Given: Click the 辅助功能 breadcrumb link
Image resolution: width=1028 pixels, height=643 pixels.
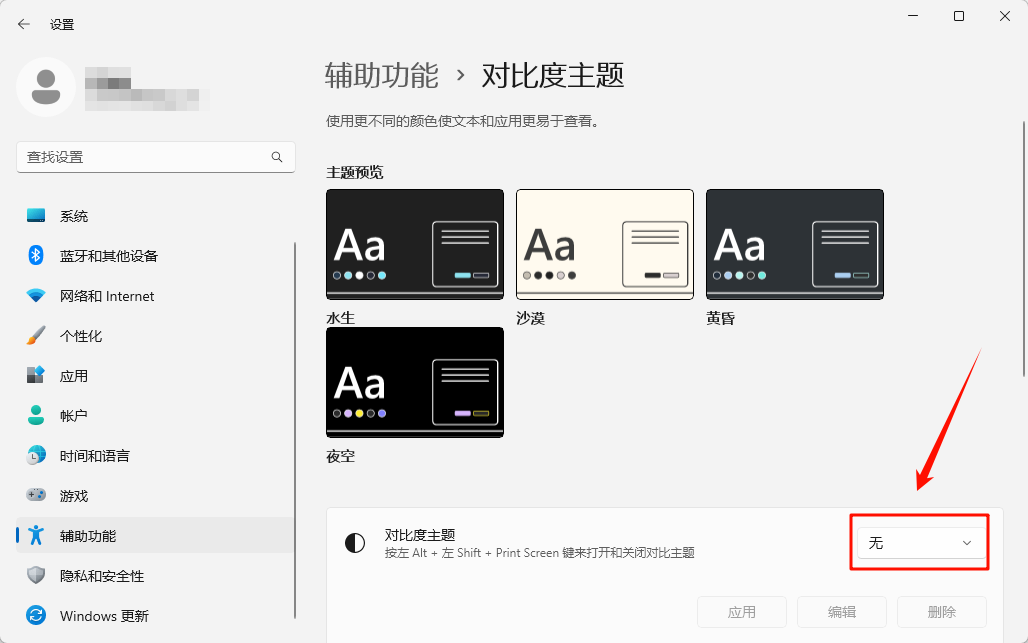Looking at the screenshot, I should click(x=381, y=75).
